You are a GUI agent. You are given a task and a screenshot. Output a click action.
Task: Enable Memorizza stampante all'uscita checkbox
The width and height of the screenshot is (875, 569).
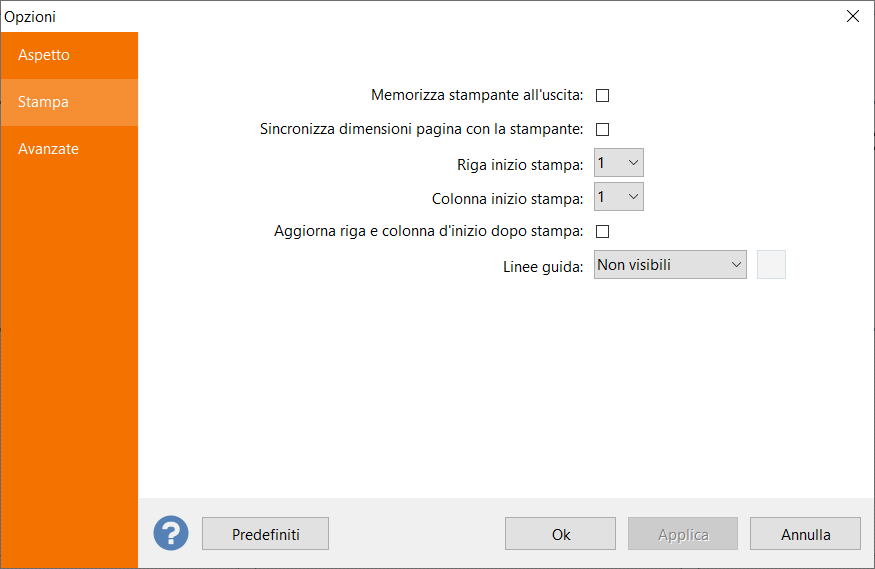click(603, 96)
